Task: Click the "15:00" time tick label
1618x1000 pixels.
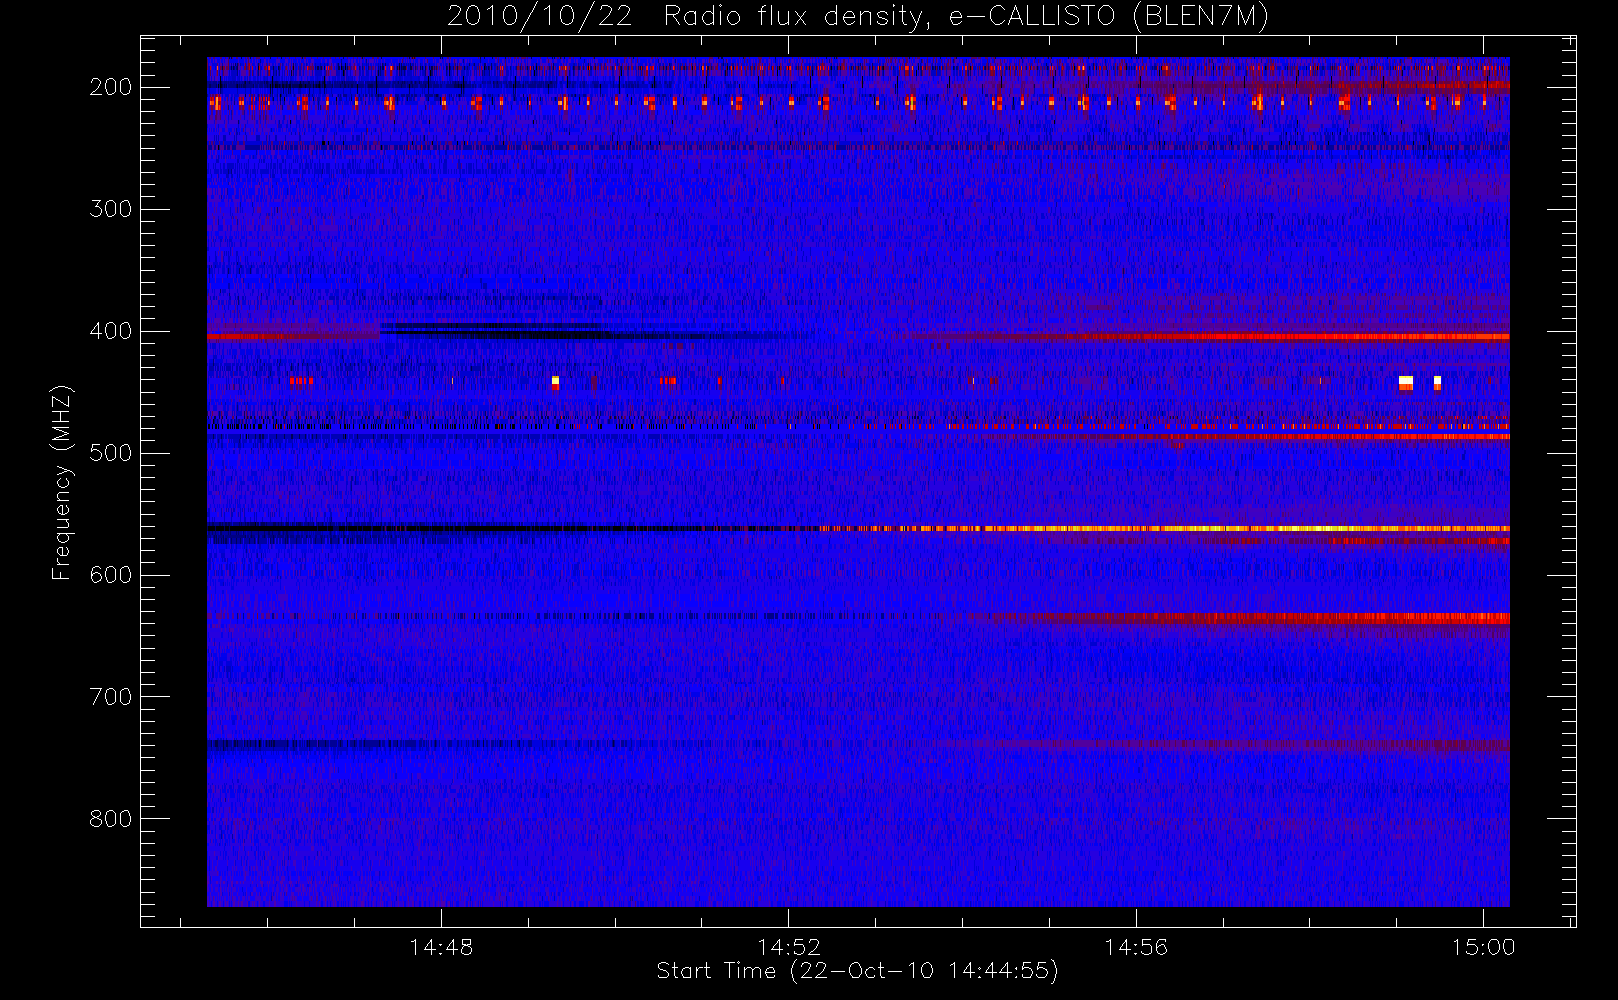Action: (1483, 947)
